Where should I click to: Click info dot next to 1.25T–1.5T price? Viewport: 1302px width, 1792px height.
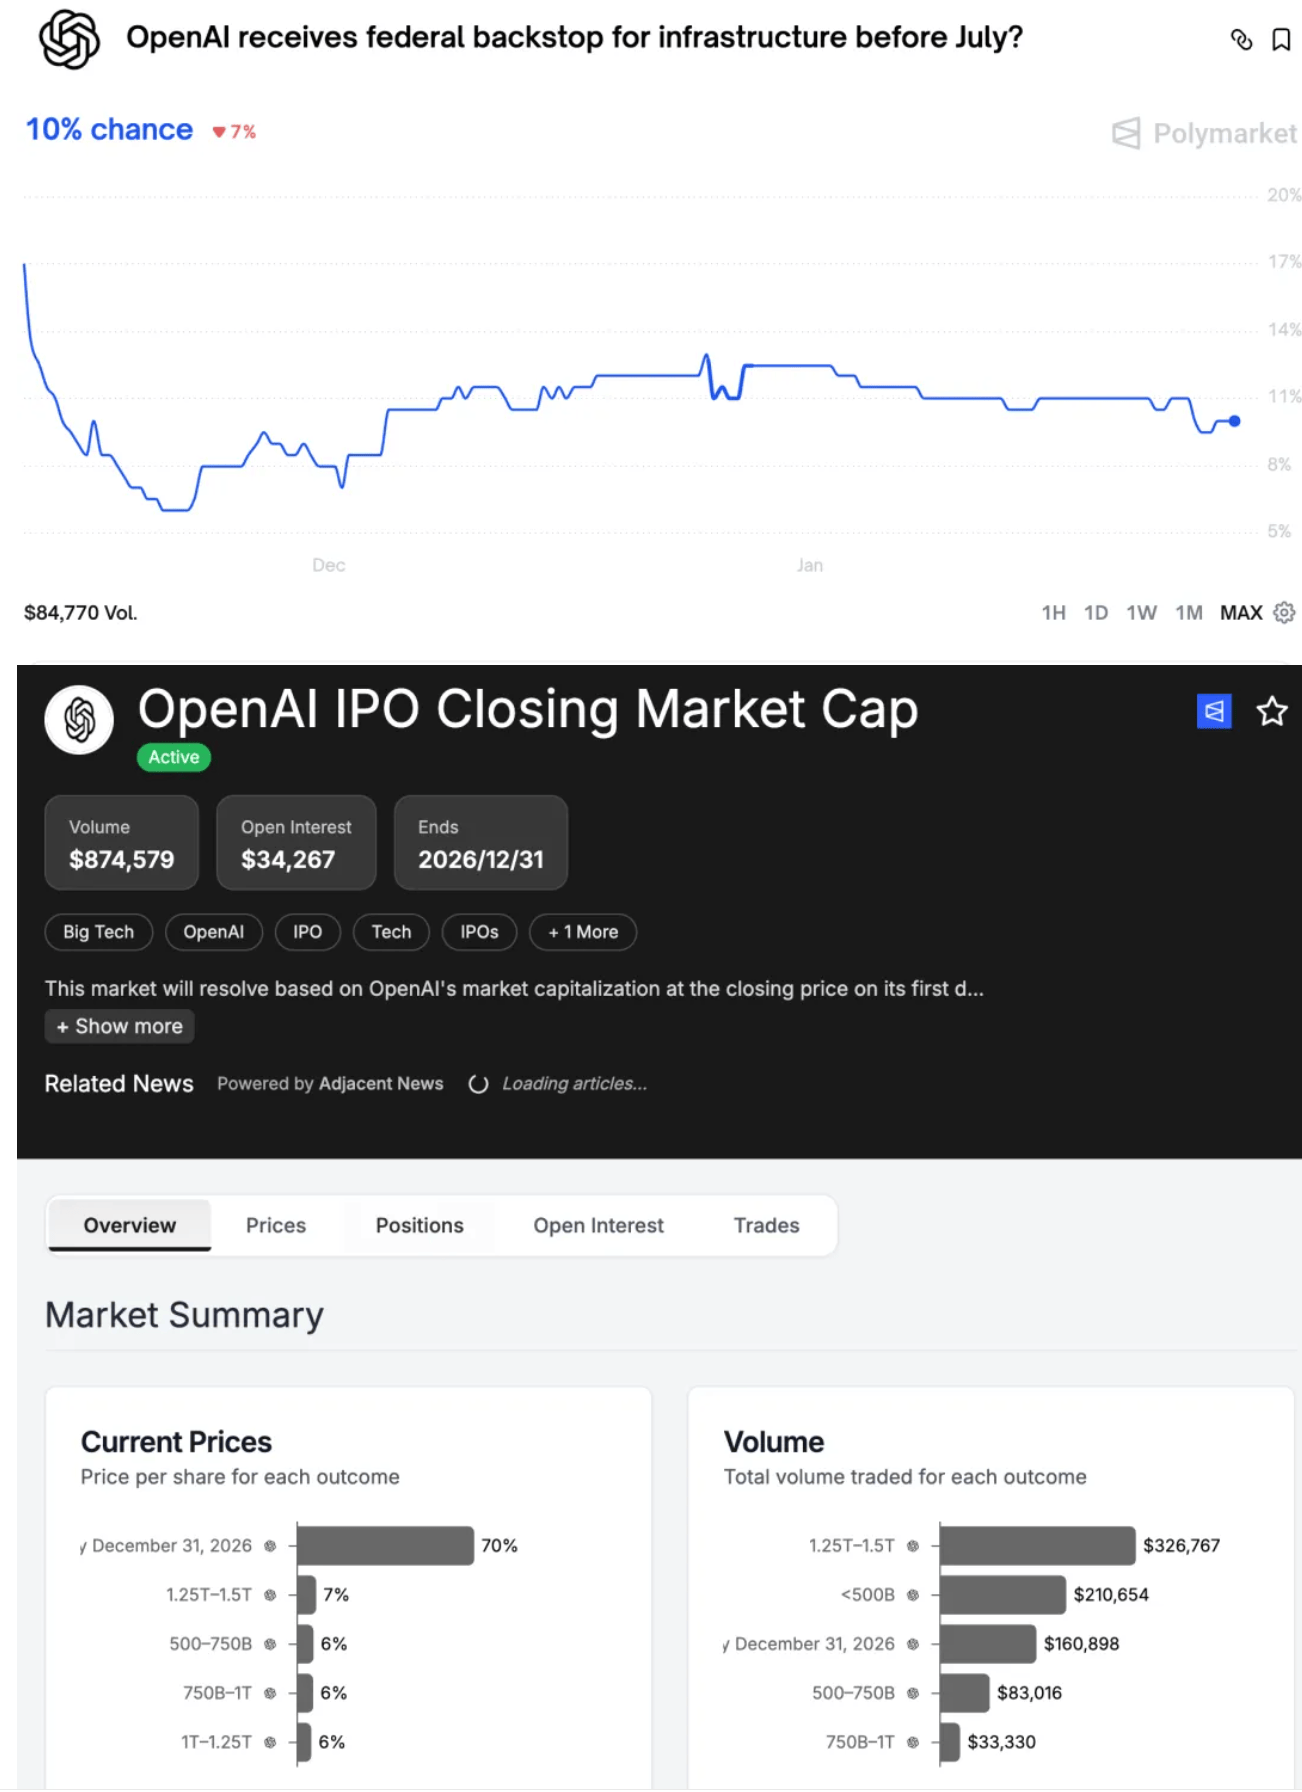pyautogui.click(x=270, y=1595)
